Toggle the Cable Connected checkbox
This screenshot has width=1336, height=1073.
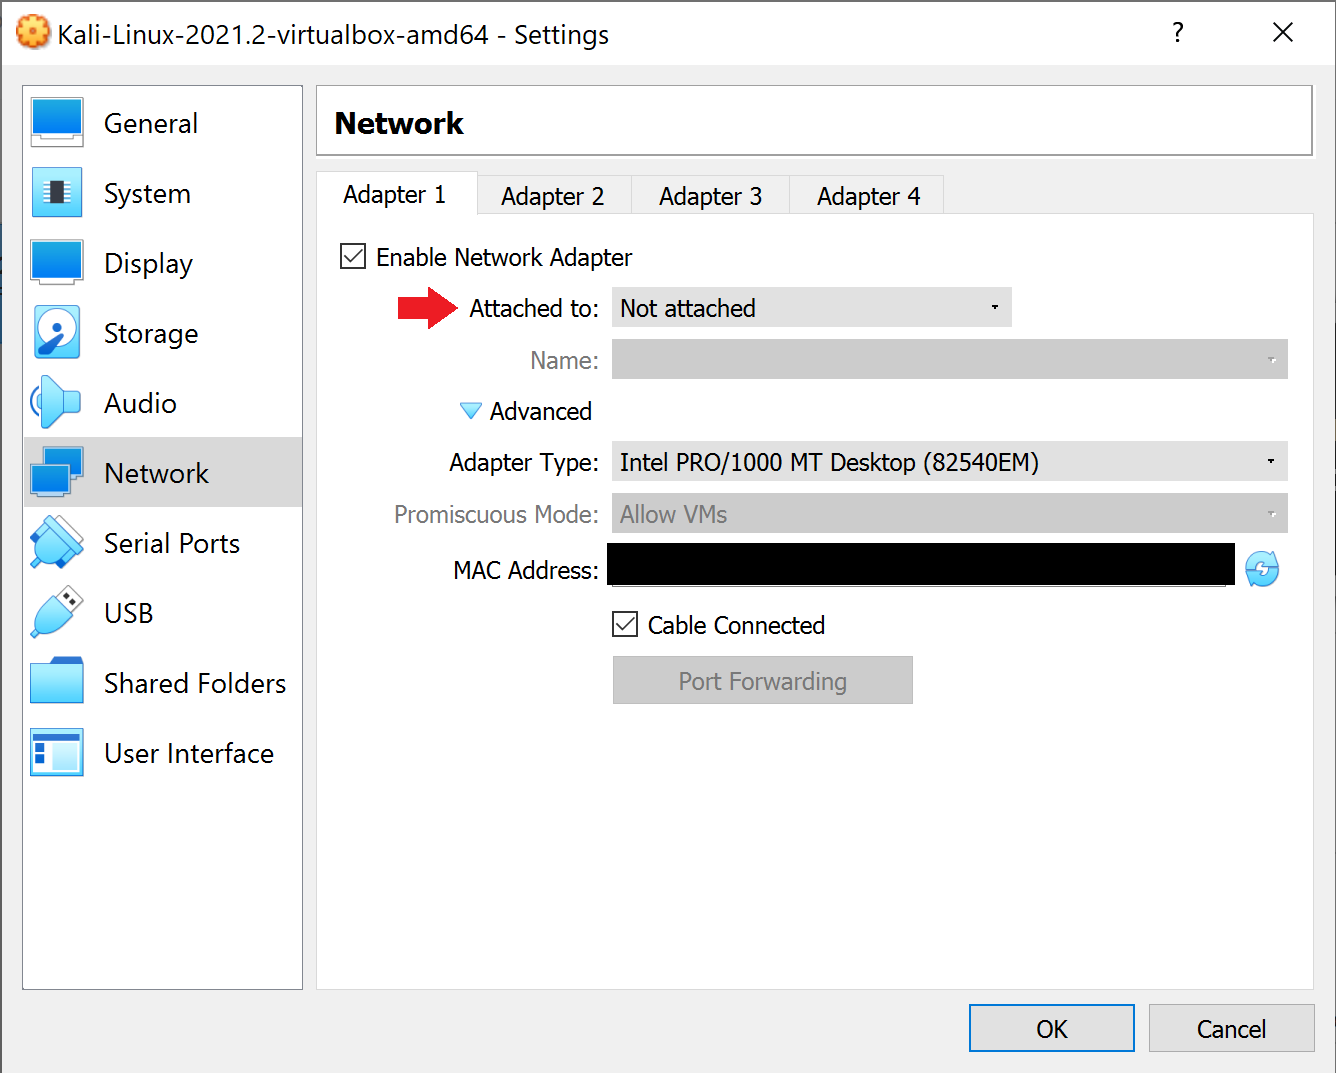[x=625, y=625]
